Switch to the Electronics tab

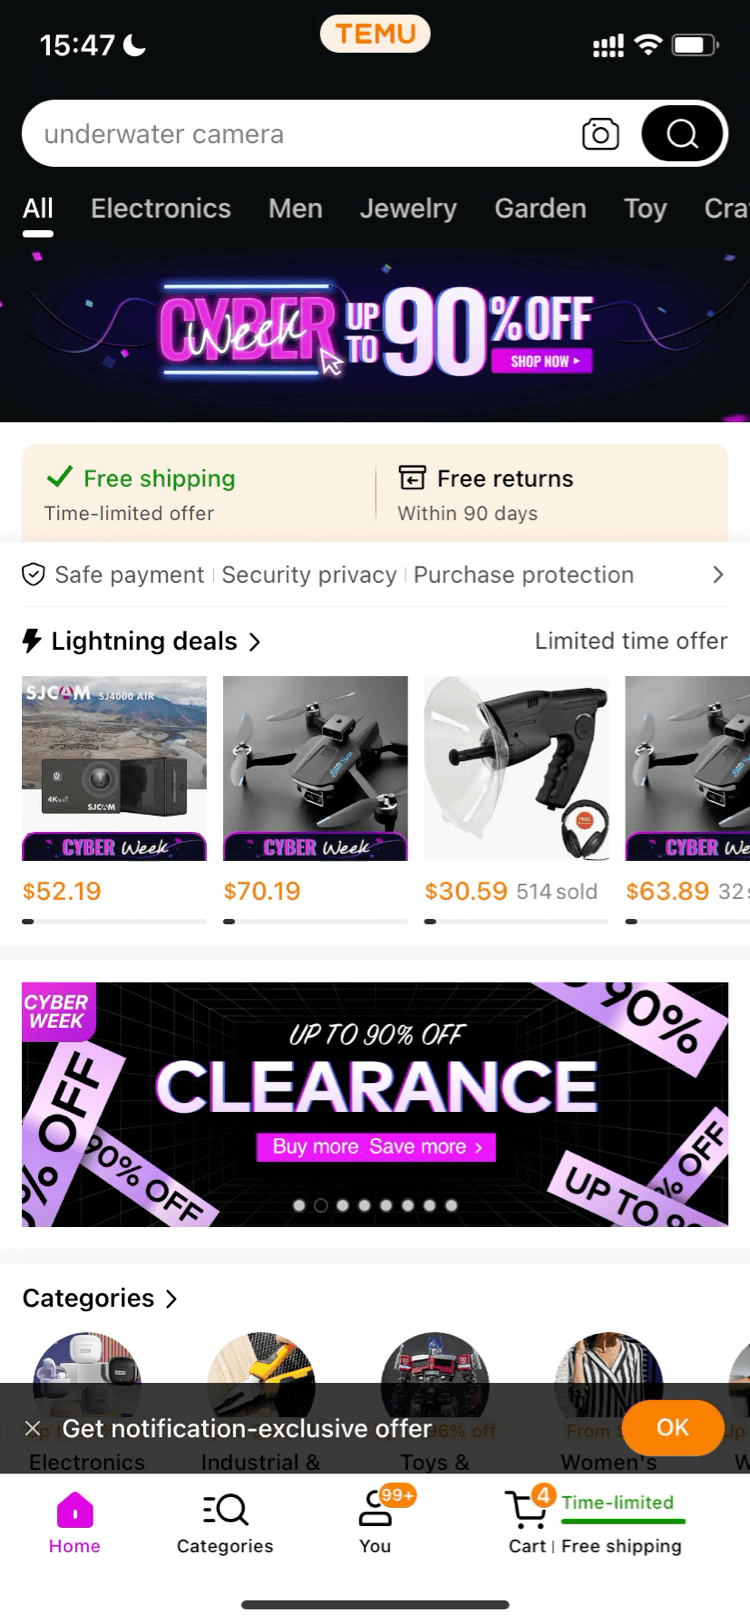pos(161,209)
